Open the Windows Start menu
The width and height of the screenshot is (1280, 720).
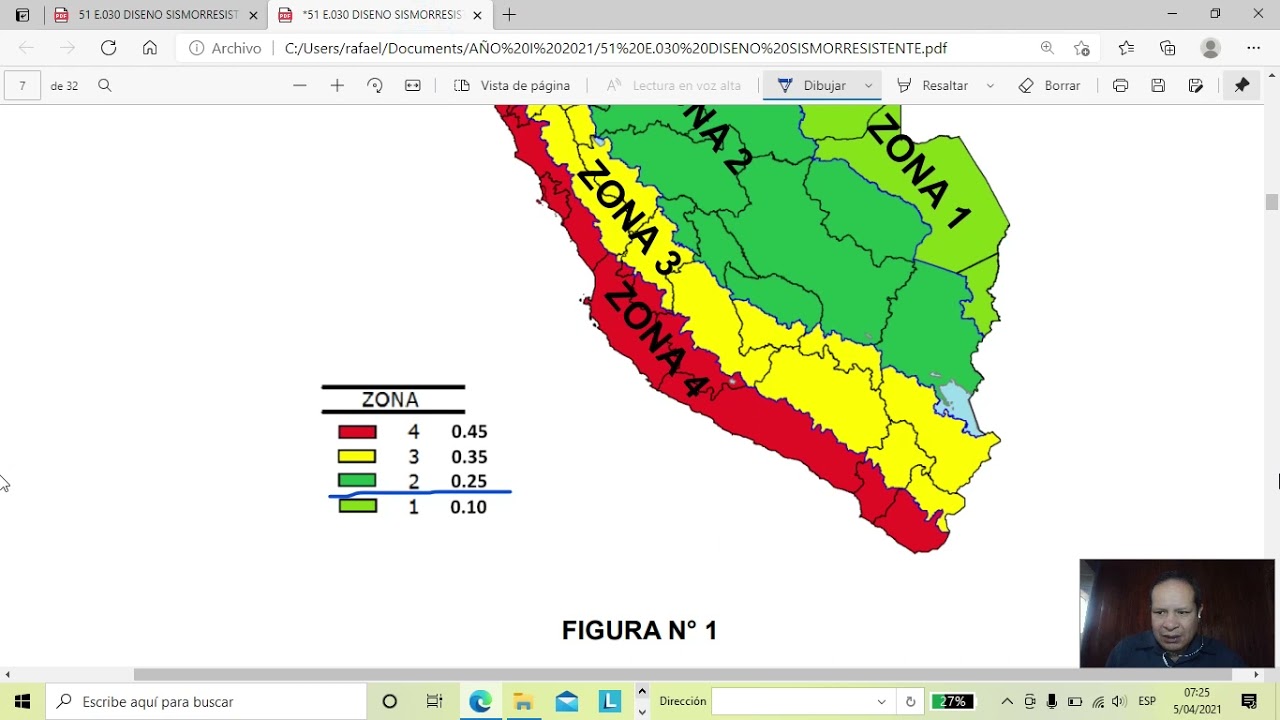(x=22, y=702)
